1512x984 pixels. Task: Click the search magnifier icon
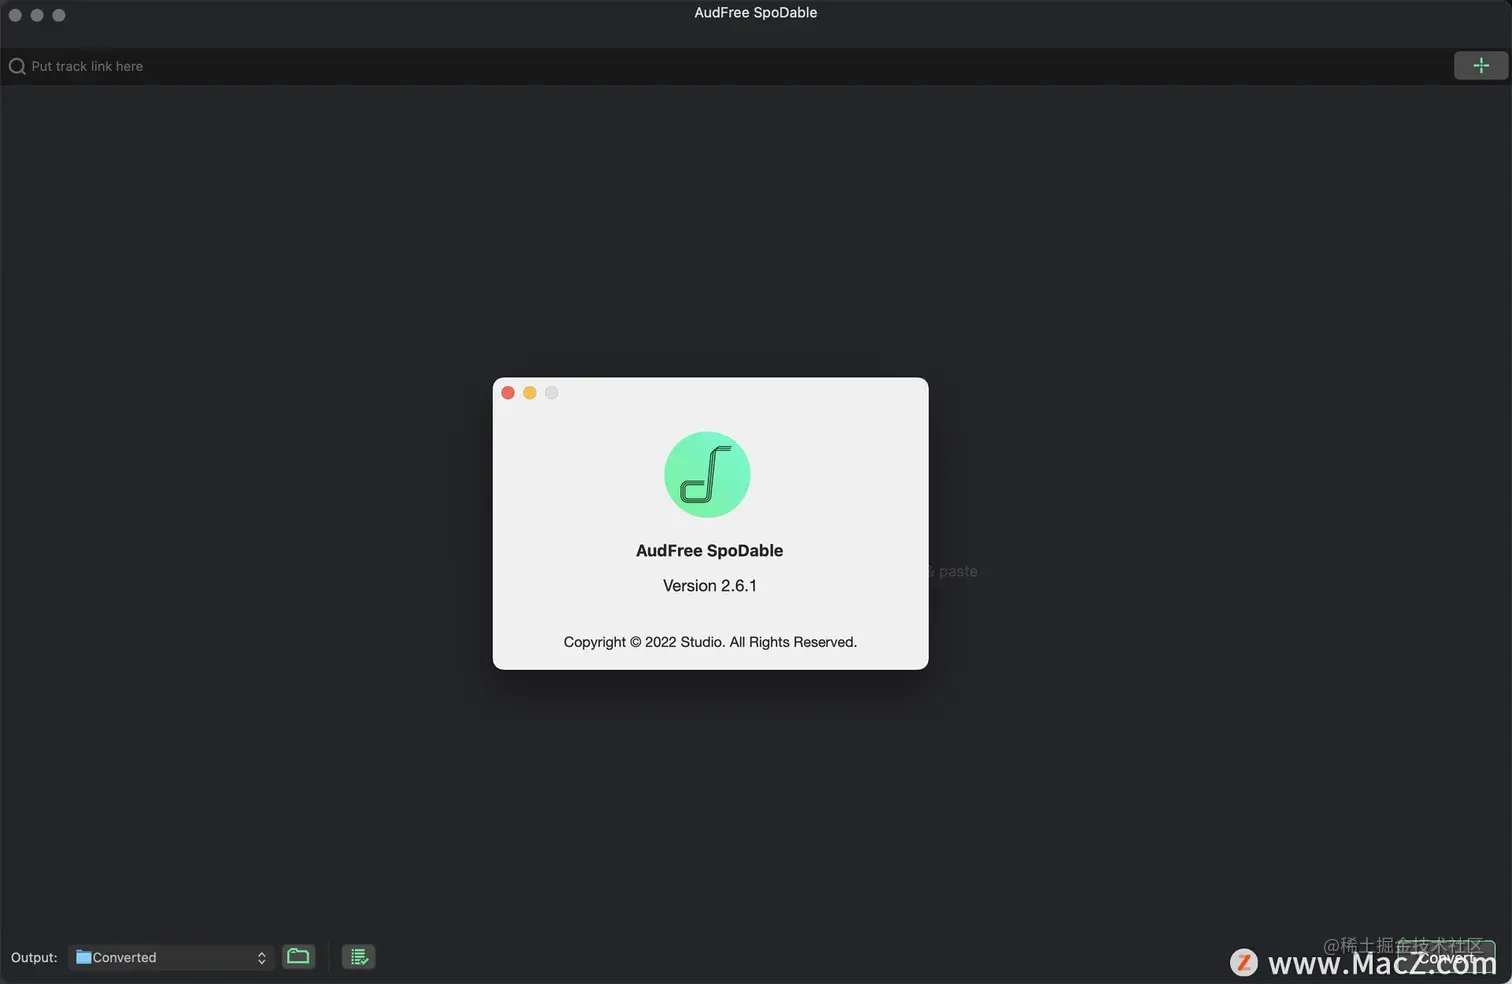[x=17, y=67]
